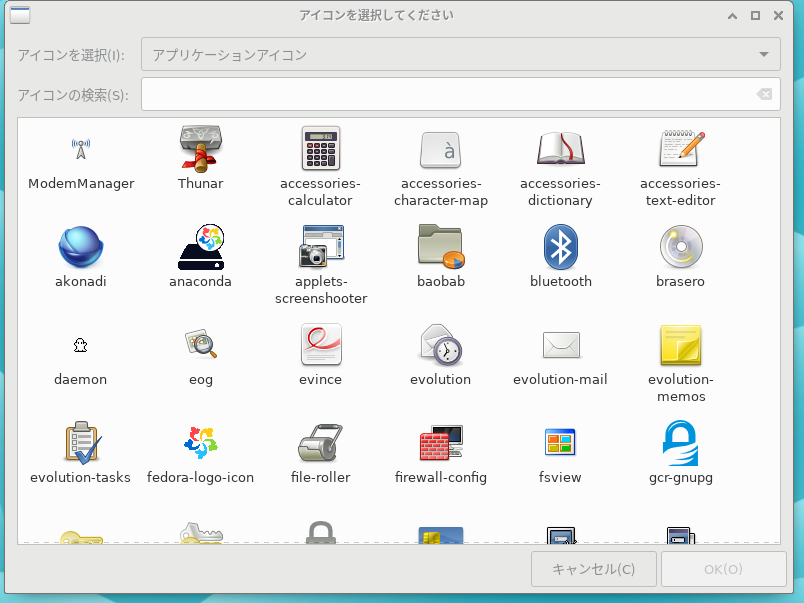Choose the daemon icon
Screen dimensions: 804x603
pyautogui.click(x=81, y=345)
